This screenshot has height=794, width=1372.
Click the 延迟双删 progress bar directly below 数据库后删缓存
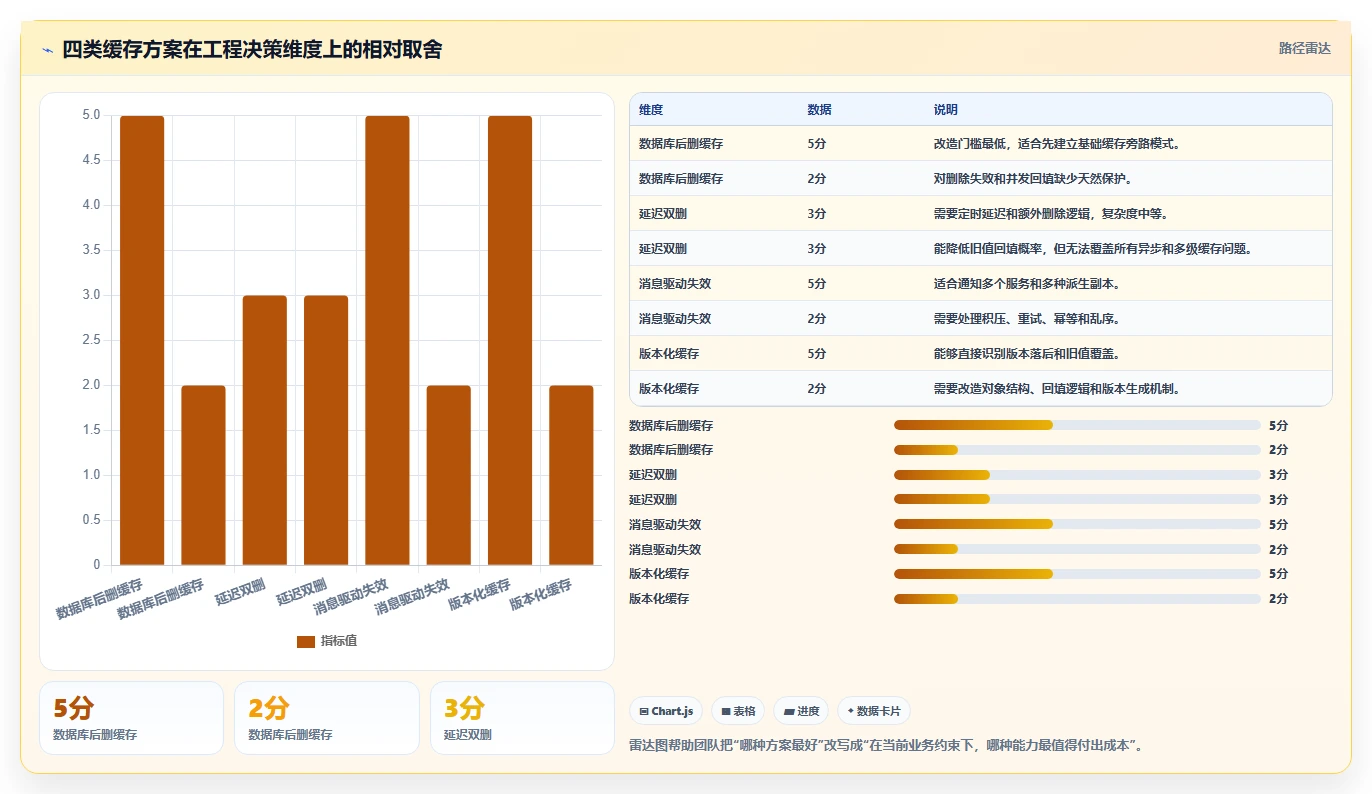click(1077, 475)
